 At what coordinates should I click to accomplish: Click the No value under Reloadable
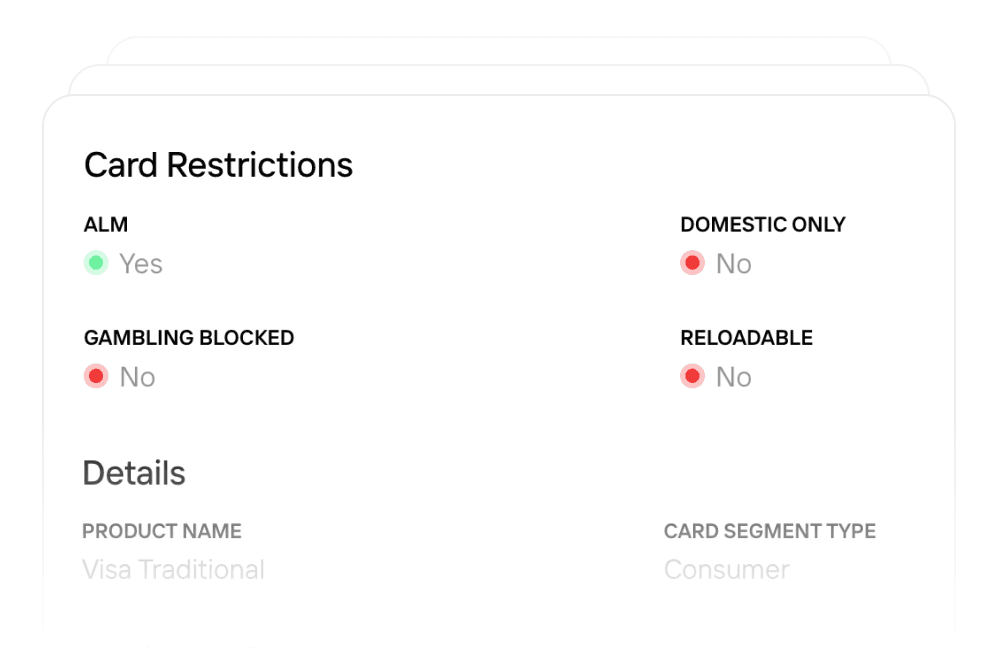(x=734, y=377)
